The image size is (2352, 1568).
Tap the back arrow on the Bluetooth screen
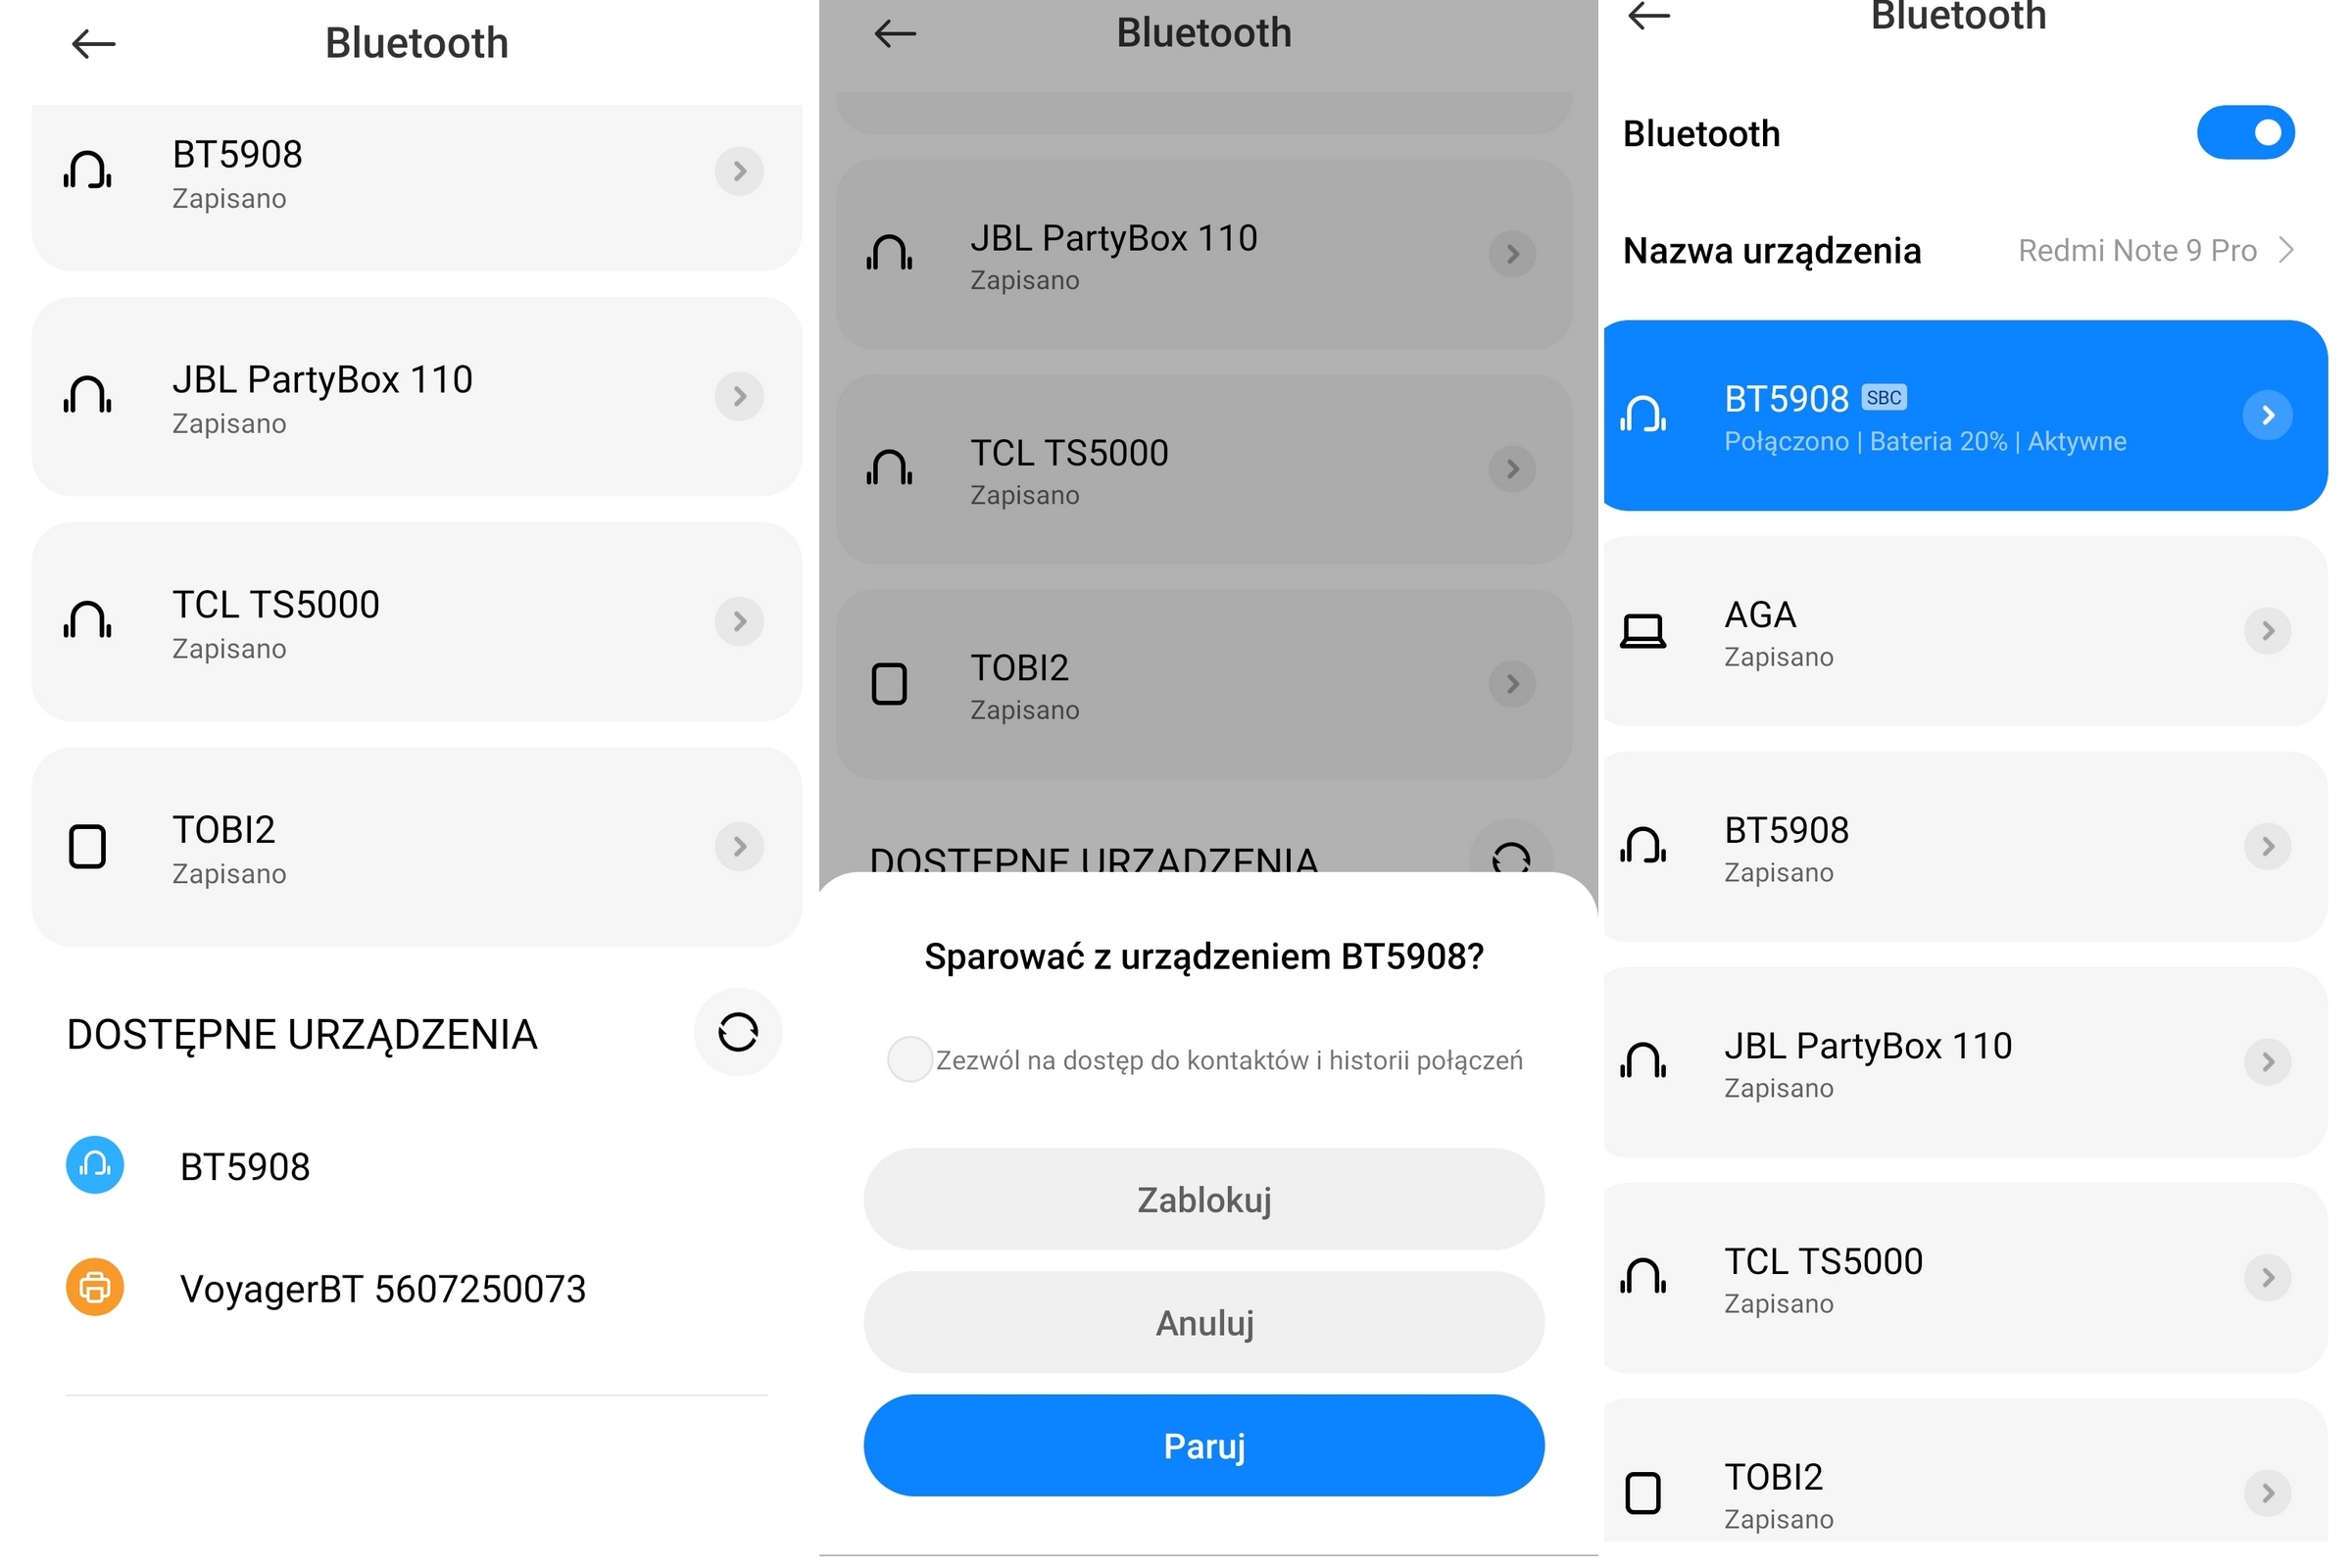pos(92,44)
